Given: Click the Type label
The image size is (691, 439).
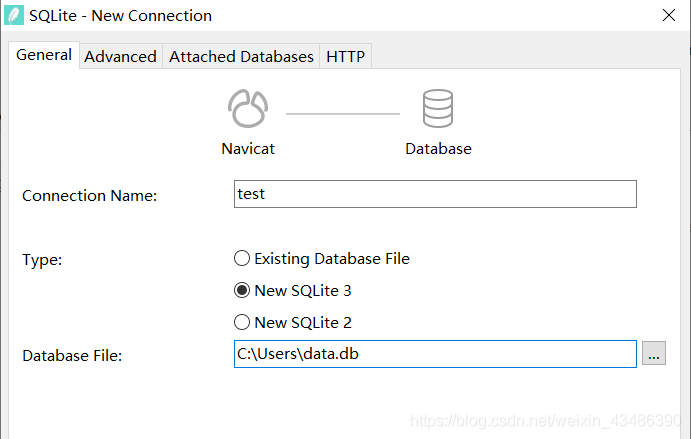Looking at the screenshot, I should click(x=42, y=260).
